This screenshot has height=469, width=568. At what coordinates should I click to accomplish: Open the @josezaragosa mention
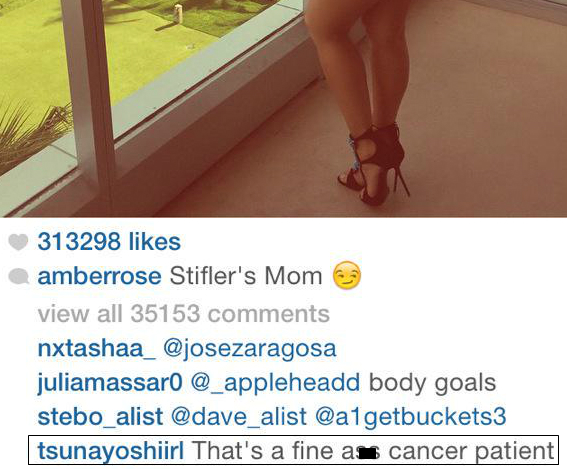click(x=250, y=349)
